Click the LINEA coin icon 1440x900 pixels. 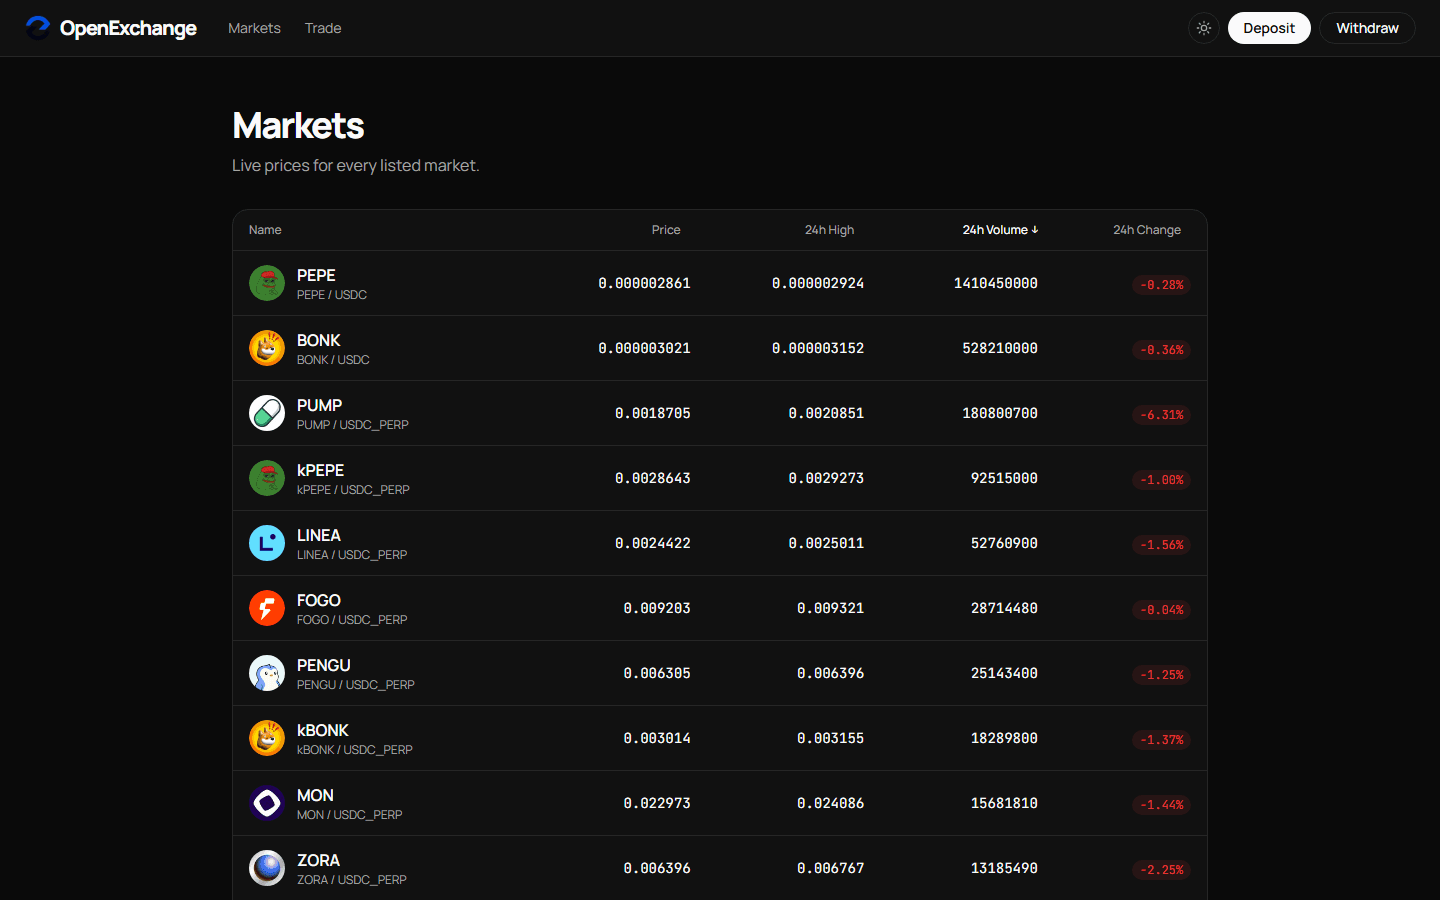point(267,543)
